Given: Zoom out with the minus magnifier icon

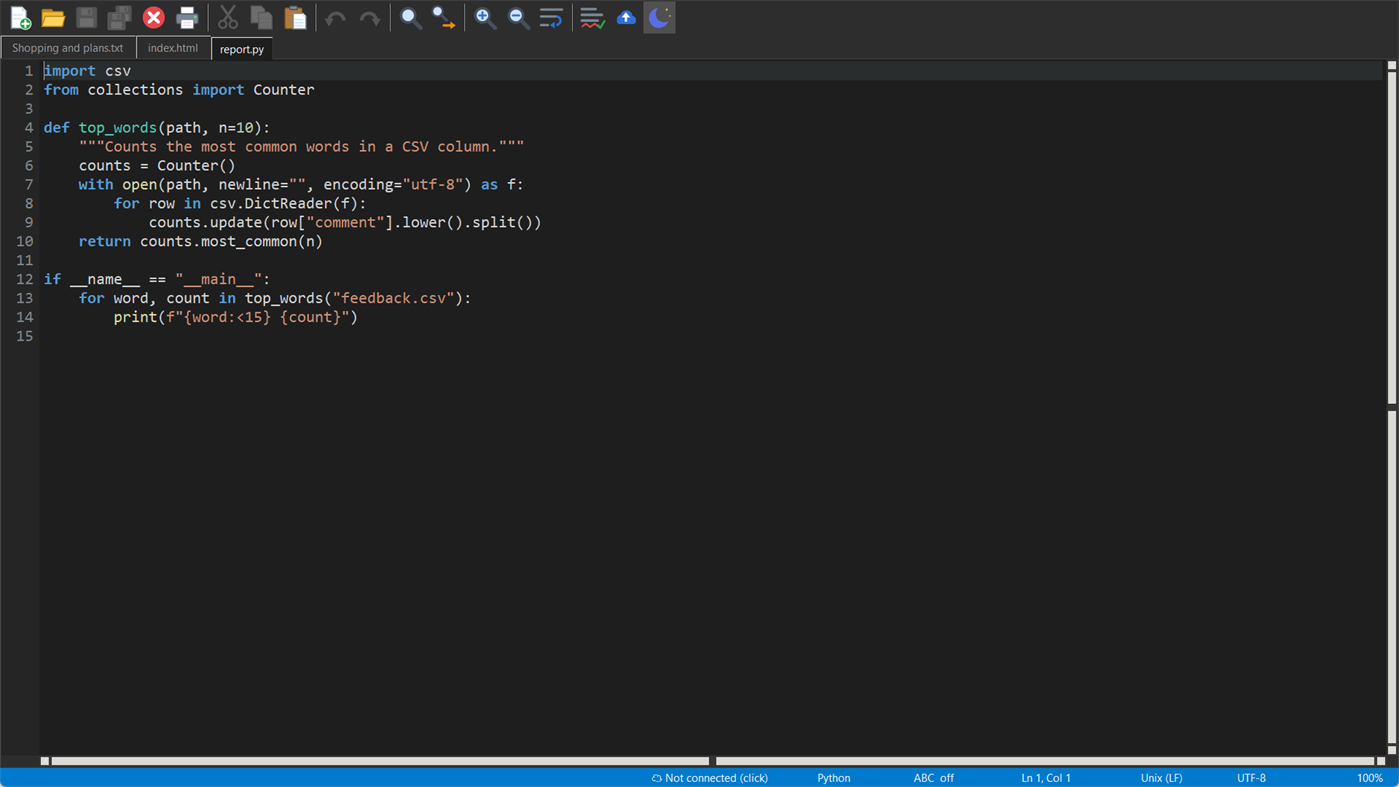Looking at the screenshot, I should click(x=518, y=18).
